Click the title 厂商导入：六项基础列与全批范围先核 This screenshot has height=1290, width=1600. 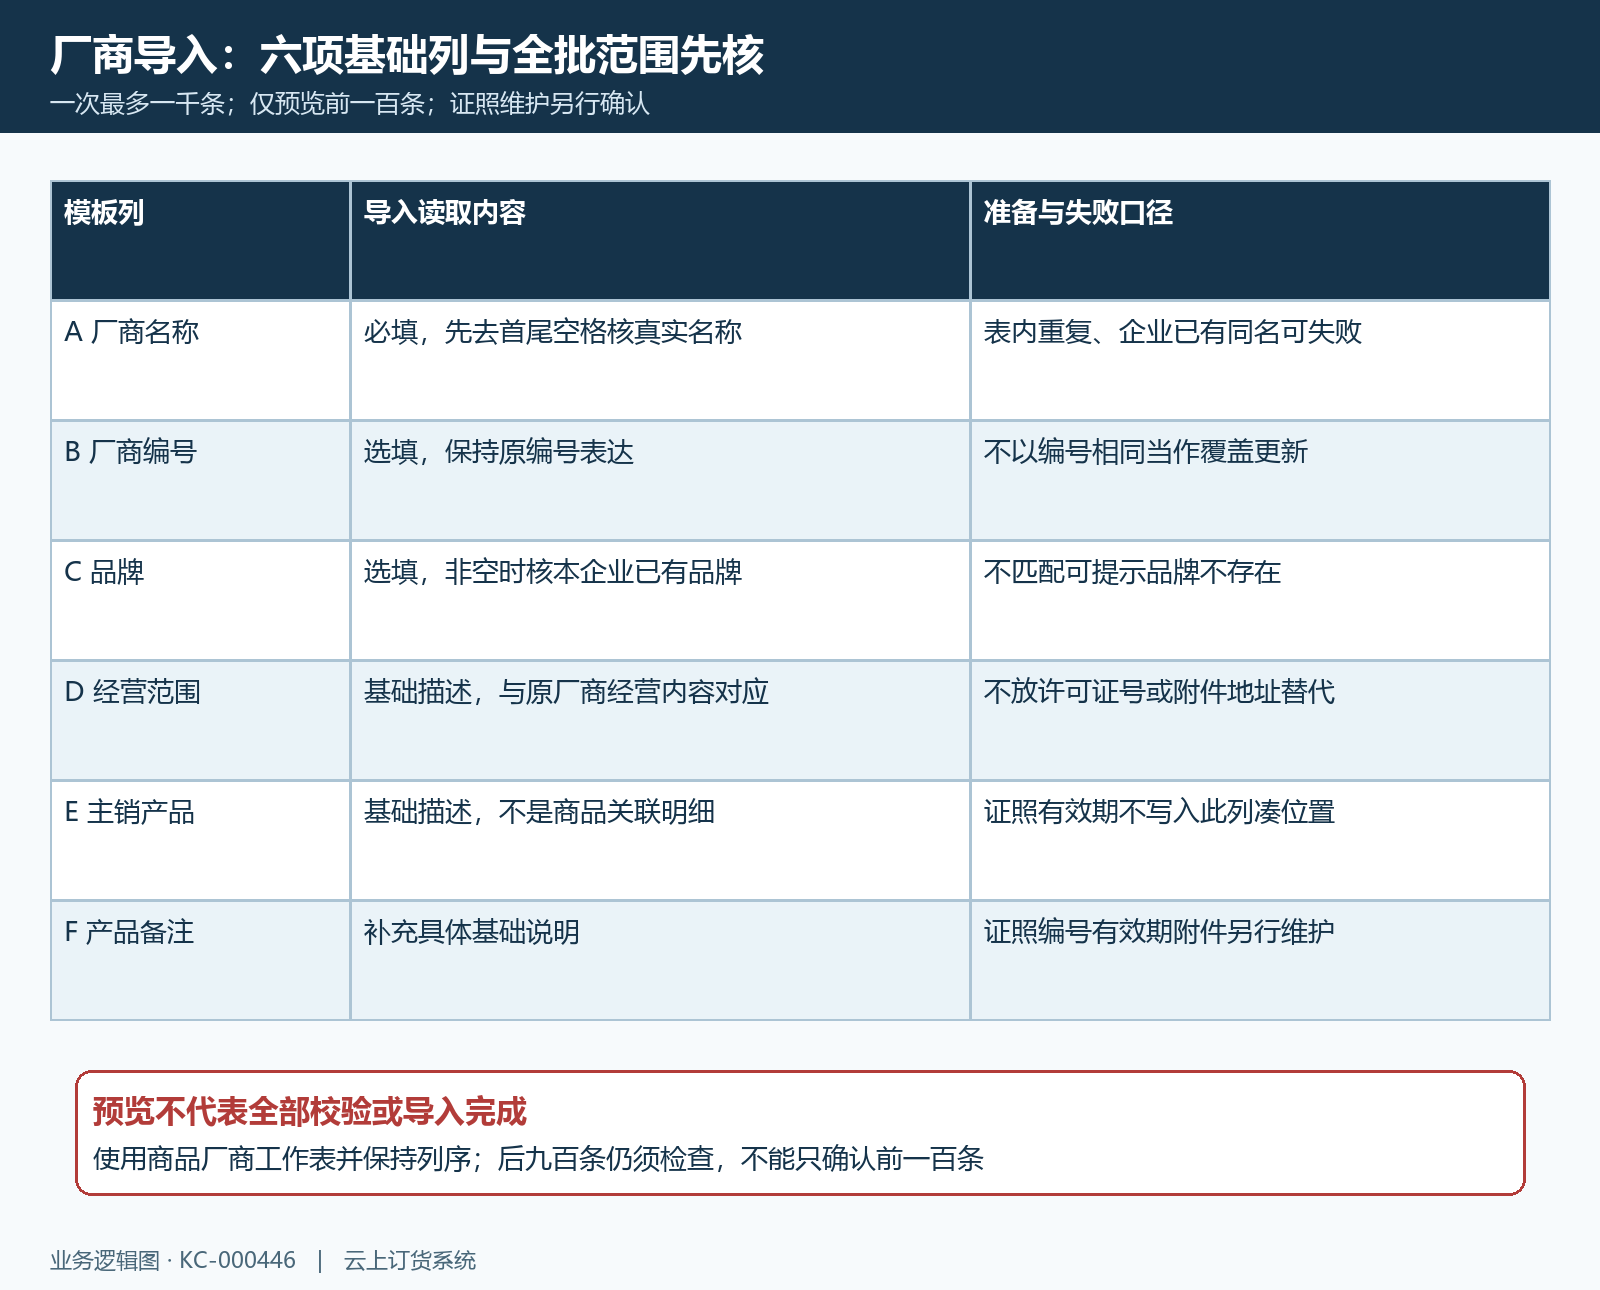(407, 54)
